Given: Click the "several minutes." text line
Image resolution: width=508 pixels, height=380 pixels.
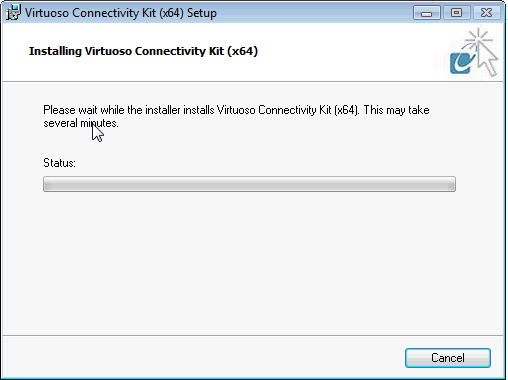Looking at the screenshot, I should [x=81, y=123].
